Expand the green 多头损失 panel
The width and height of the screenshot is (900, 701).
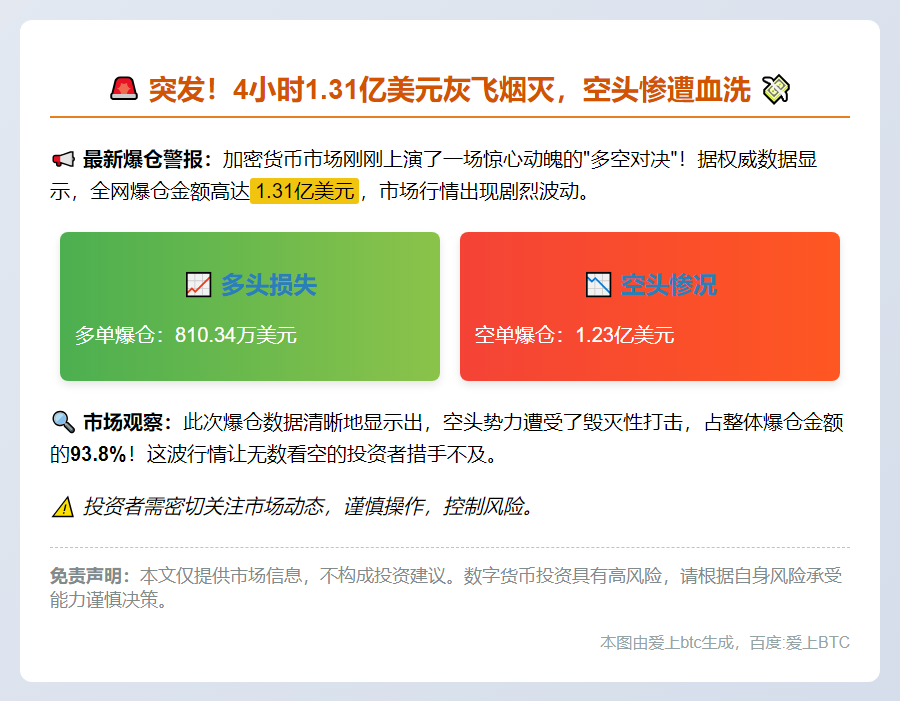coord(250,306)
